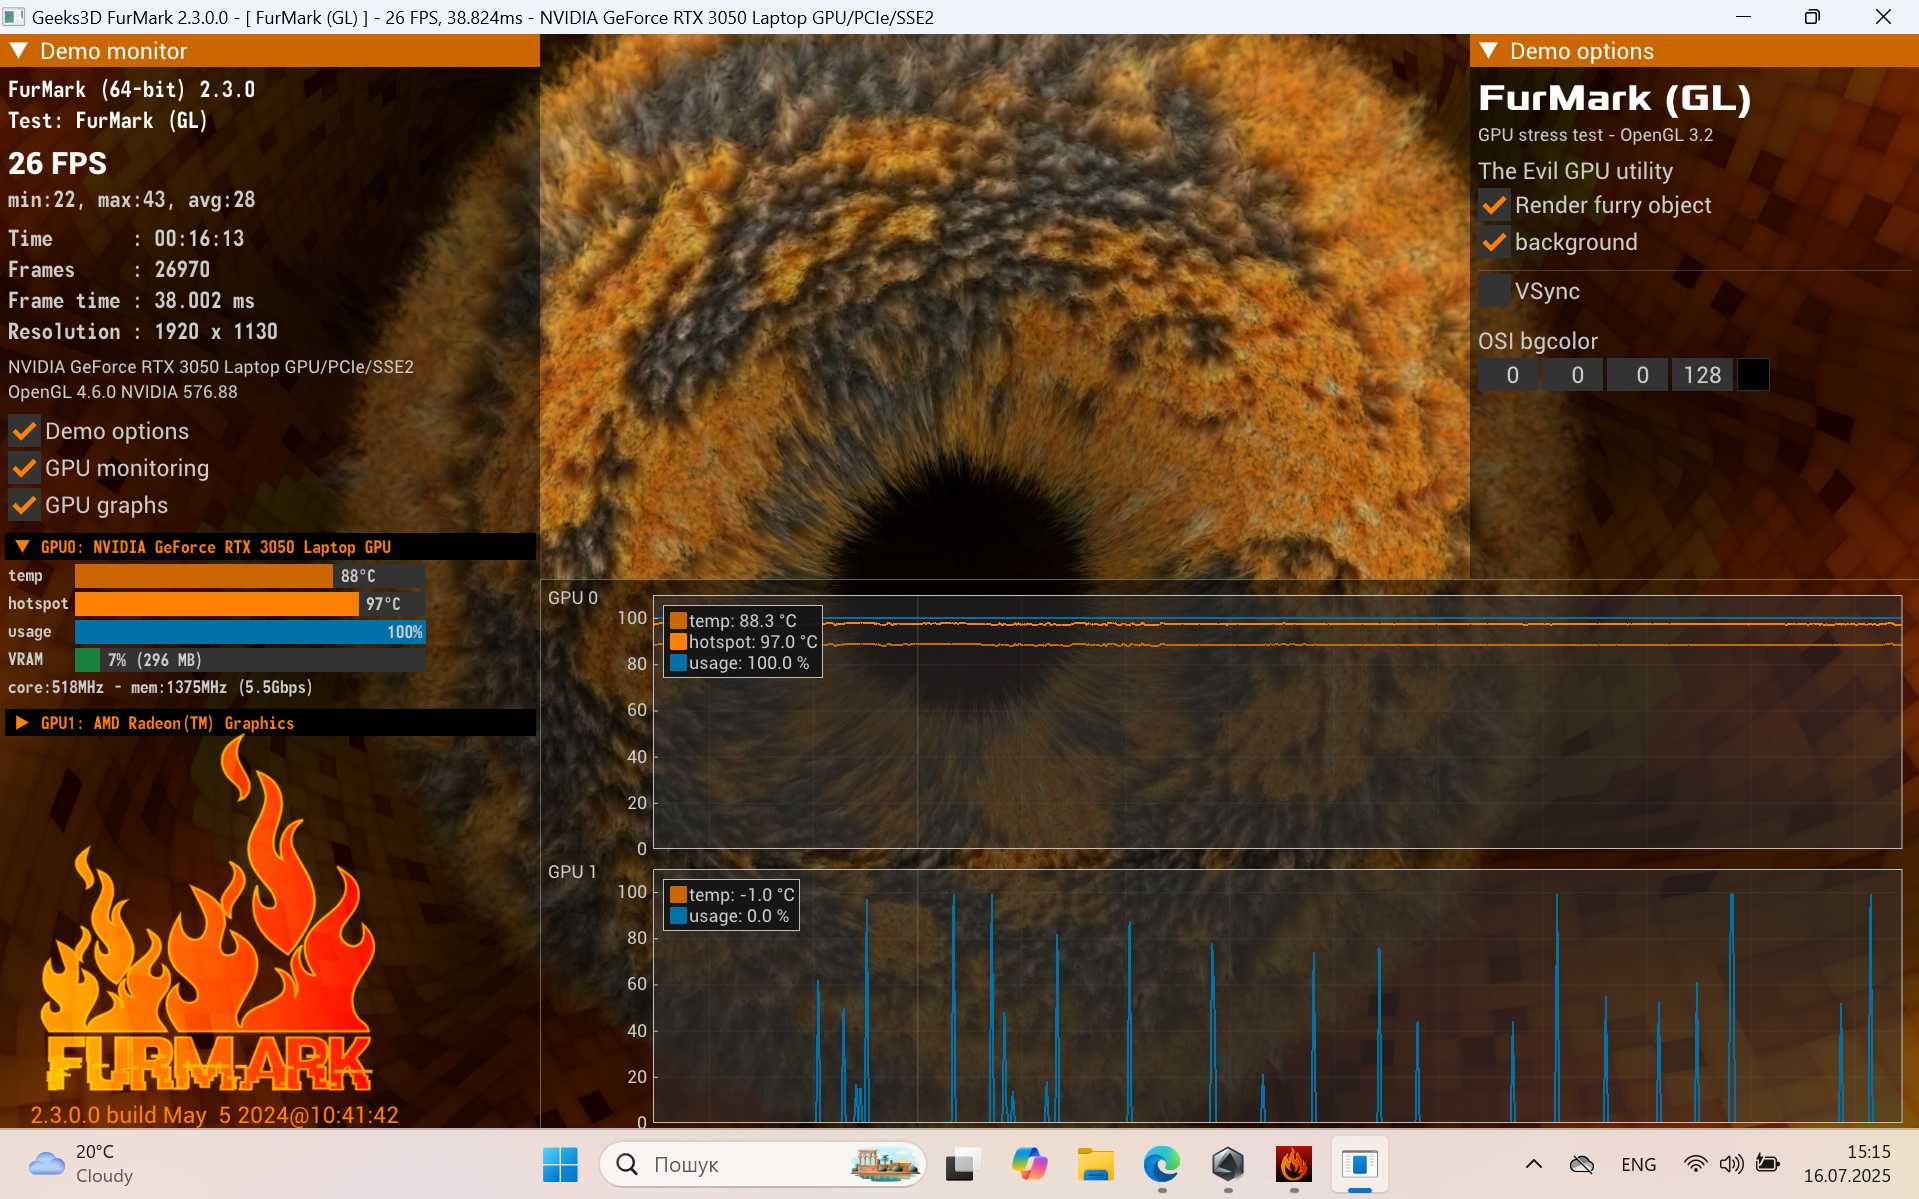Image resolution: width=1919 pixels, height=1199 pixels.
Task: Click the GPU usage 100% bar
Action: pyautogui.click(x=250, y=632)
